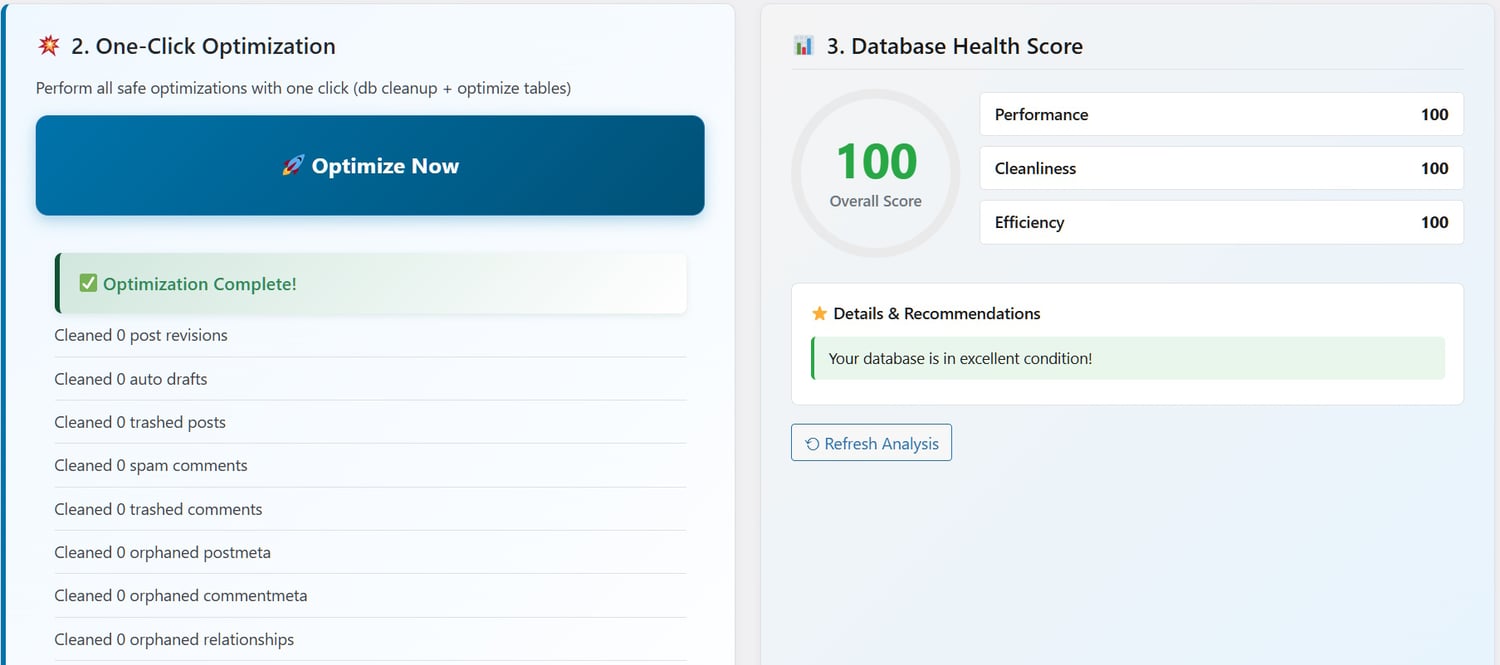
Task: Click the 'Cleaned 0 auto drafts' result
Action: 131,380
